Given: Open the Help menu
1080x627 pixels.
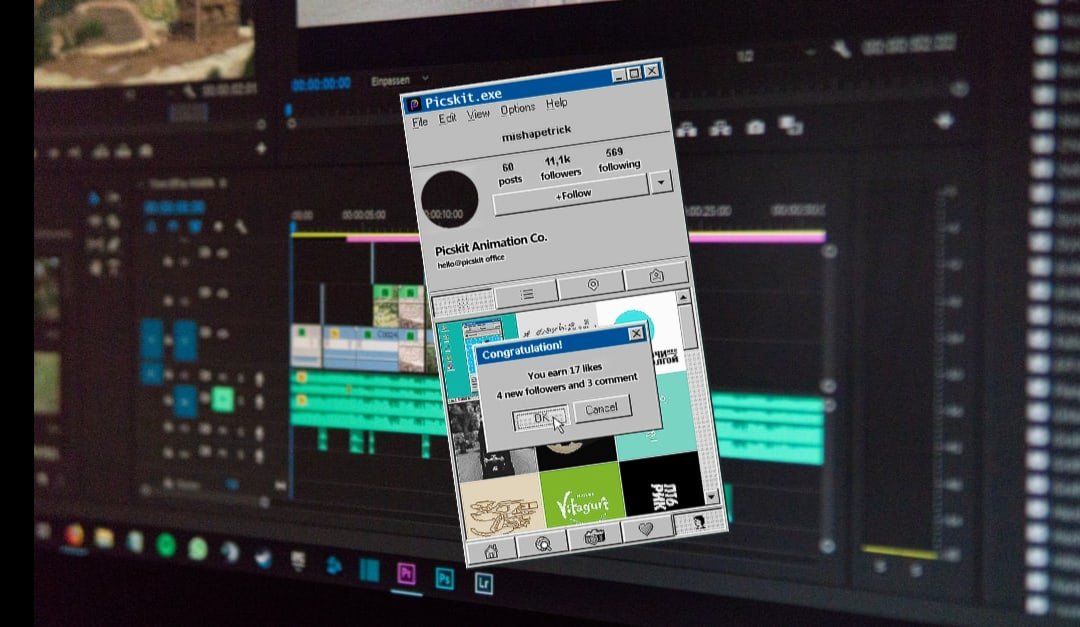Looking at the screenshot, I should click(x=556, y=103).
